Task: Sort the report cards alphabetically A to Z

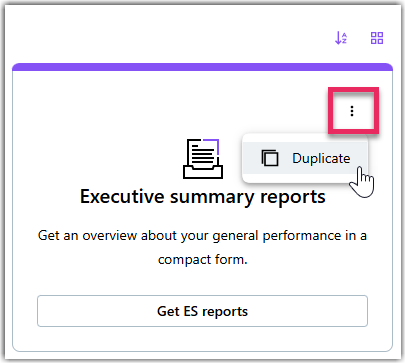Action: pos(341,38)
